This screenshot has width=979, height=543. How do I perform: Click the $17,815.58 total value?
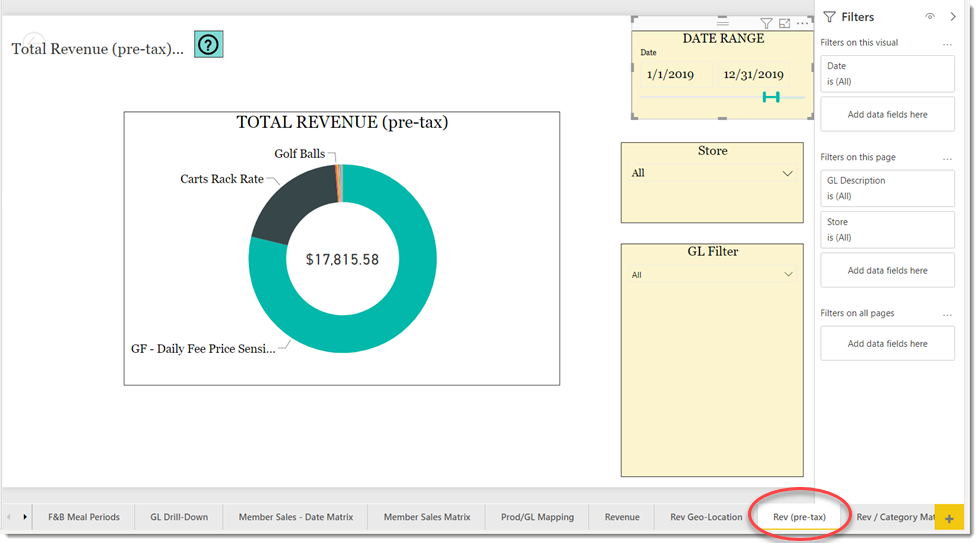click(342, 260)
